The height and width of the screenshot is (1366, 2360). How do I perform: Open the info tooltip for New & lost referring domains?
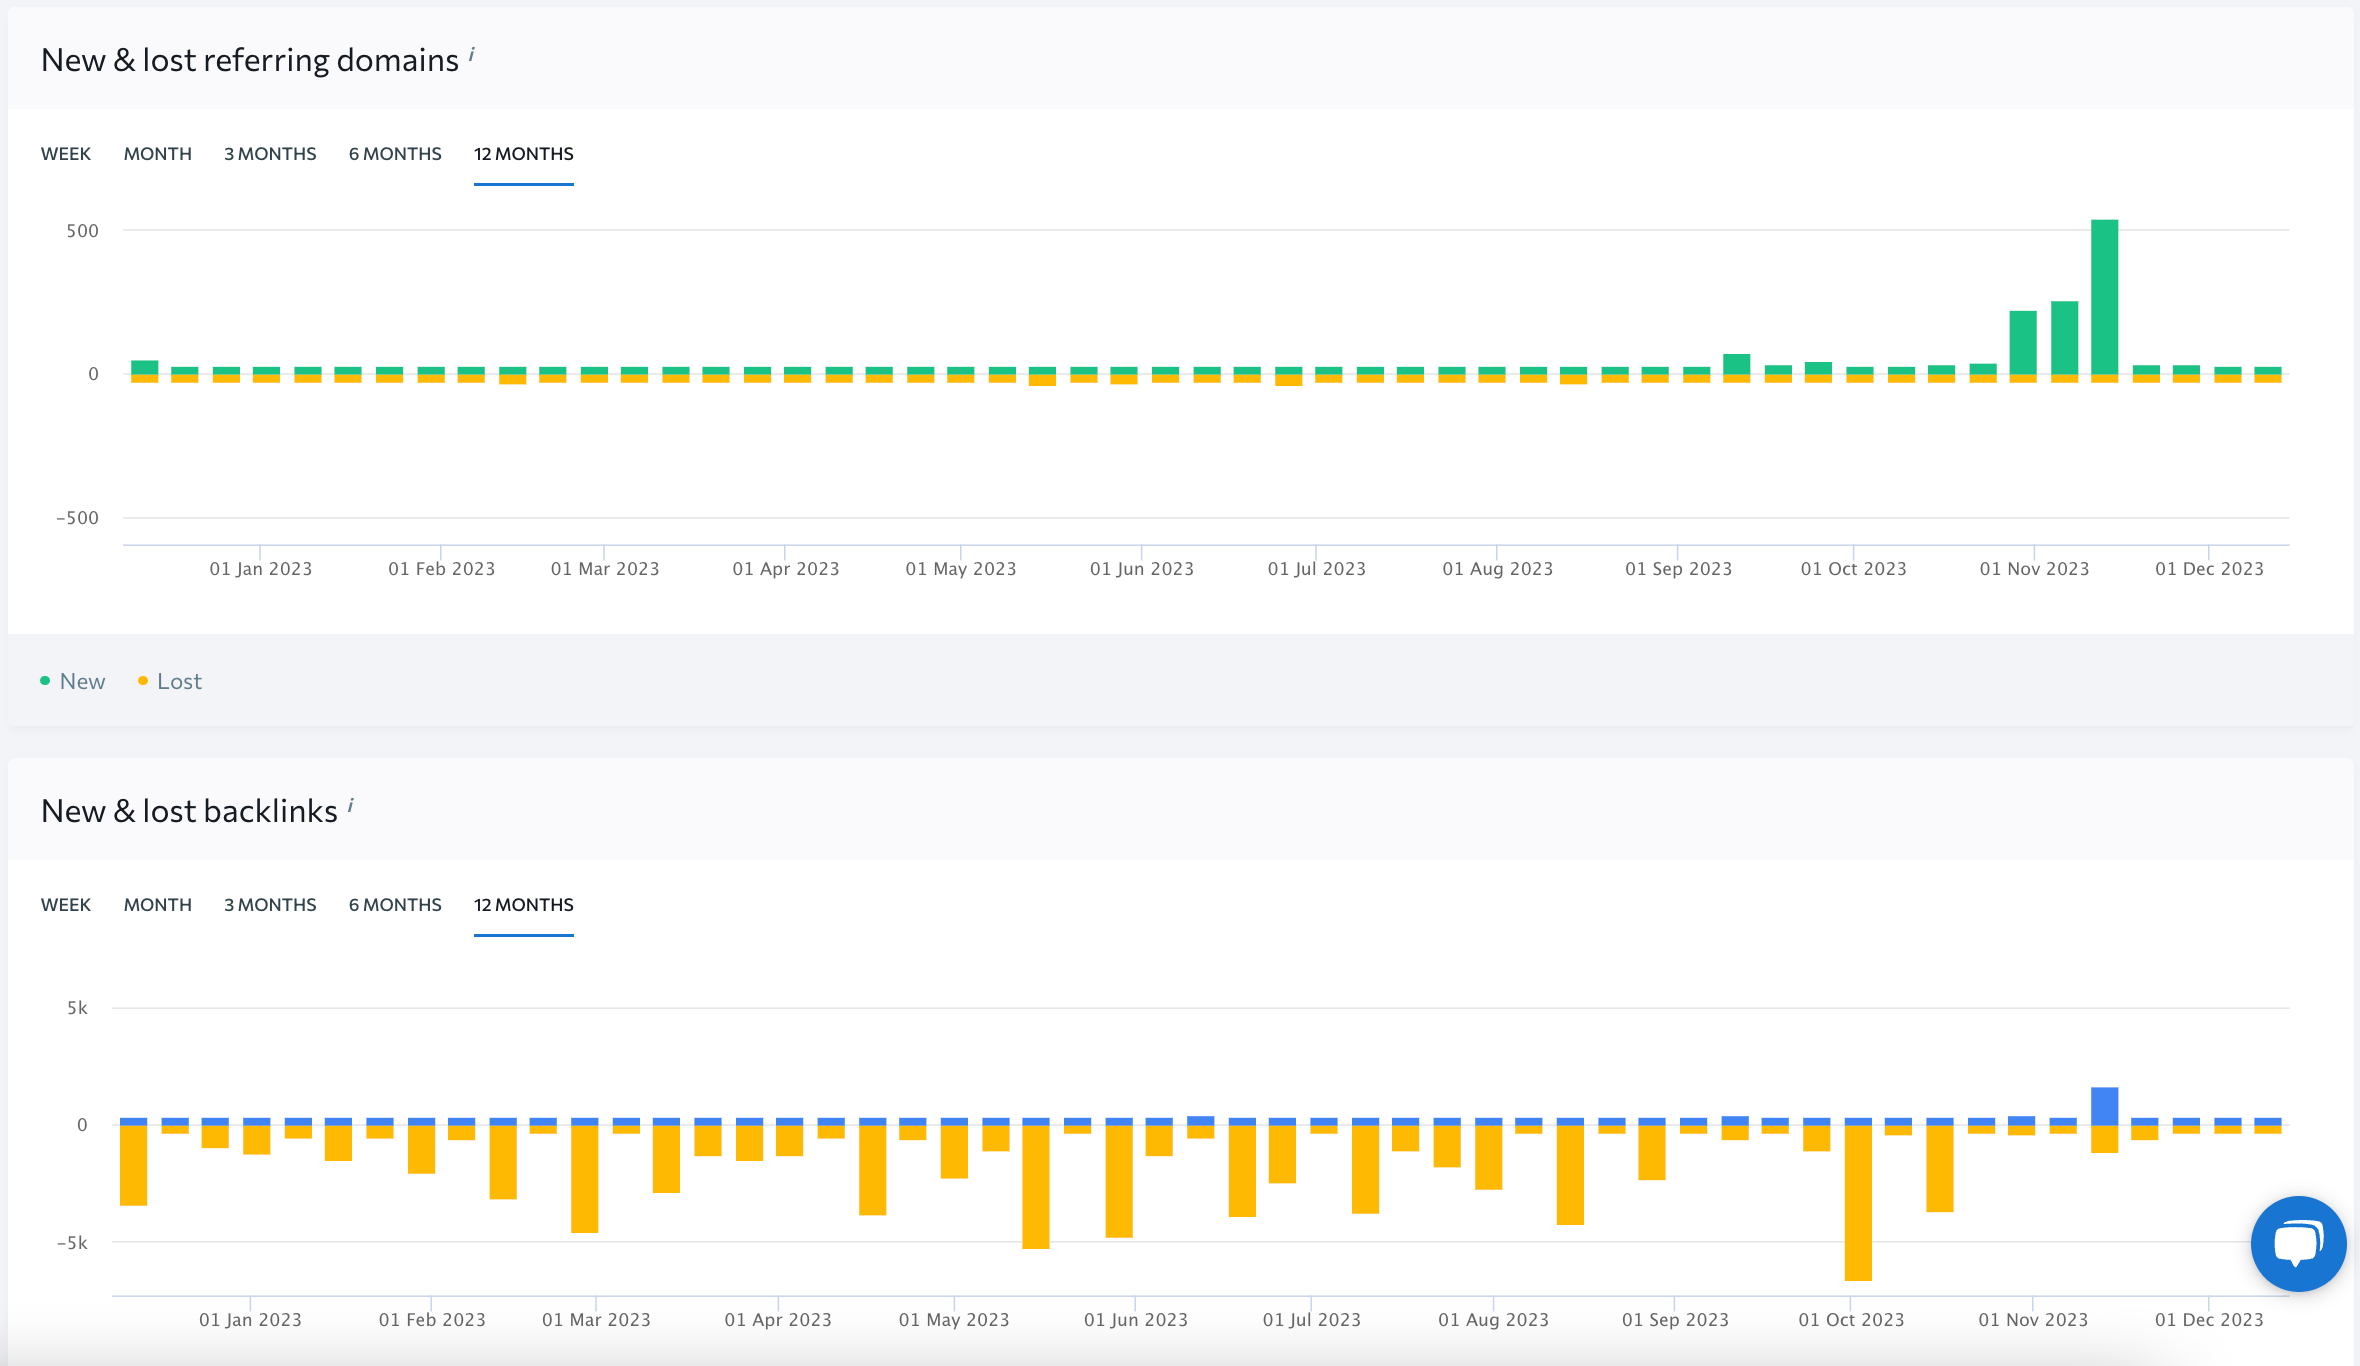pyautogui.click(x=471, y=54)
